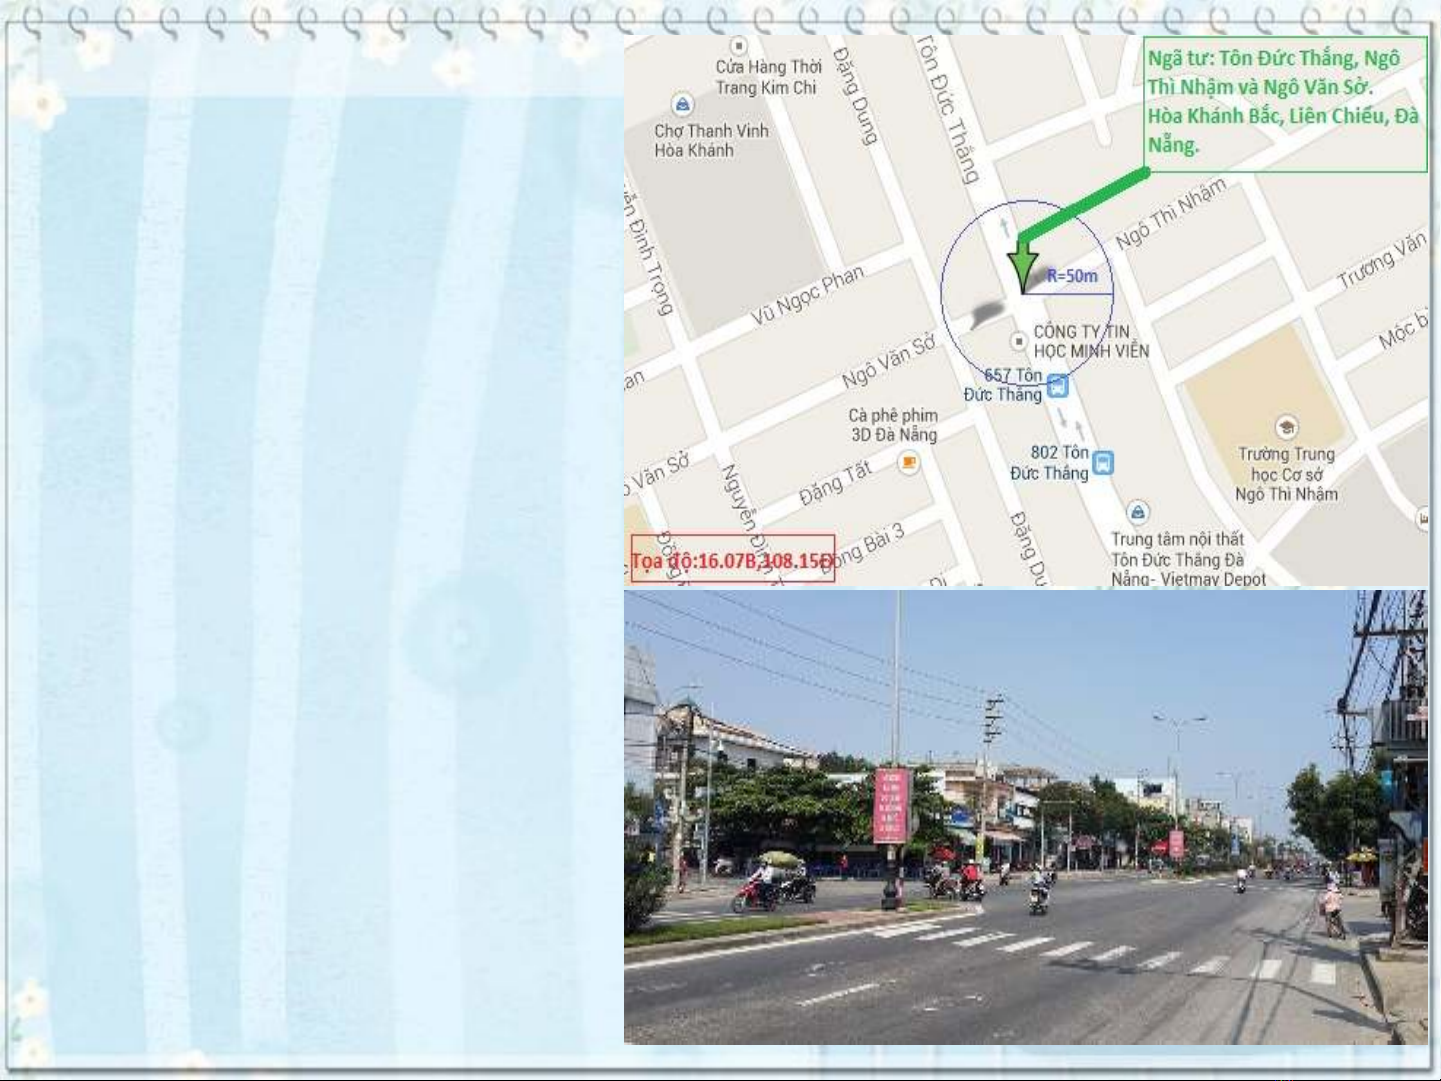Click the red banner on the median pole
This screenshot has height=1081, width=1441.
click(x=890, y=803)
